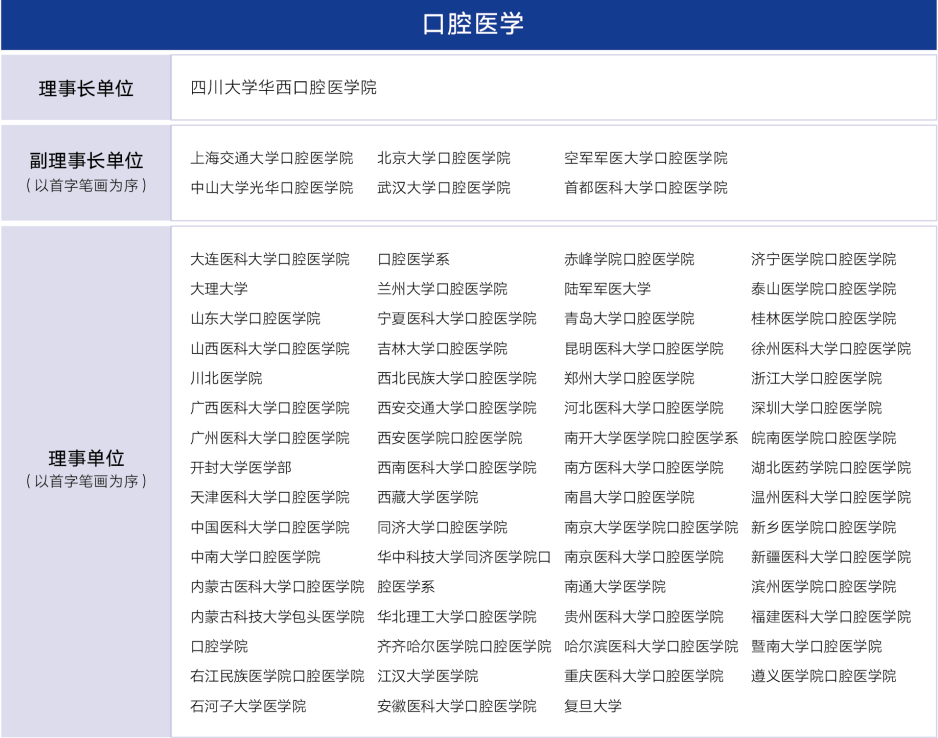Screen dimensions: 938x738
Task: Click '暨南大学口腔医学院' entry
Action: 817,646
